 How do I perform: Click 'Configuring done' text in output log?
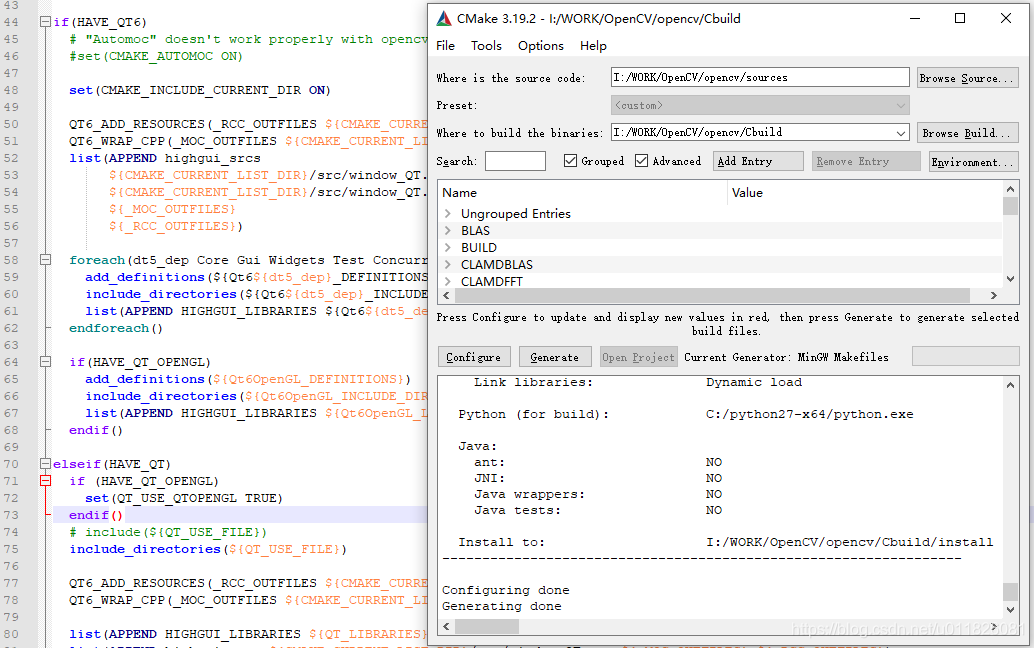point(506,590)
